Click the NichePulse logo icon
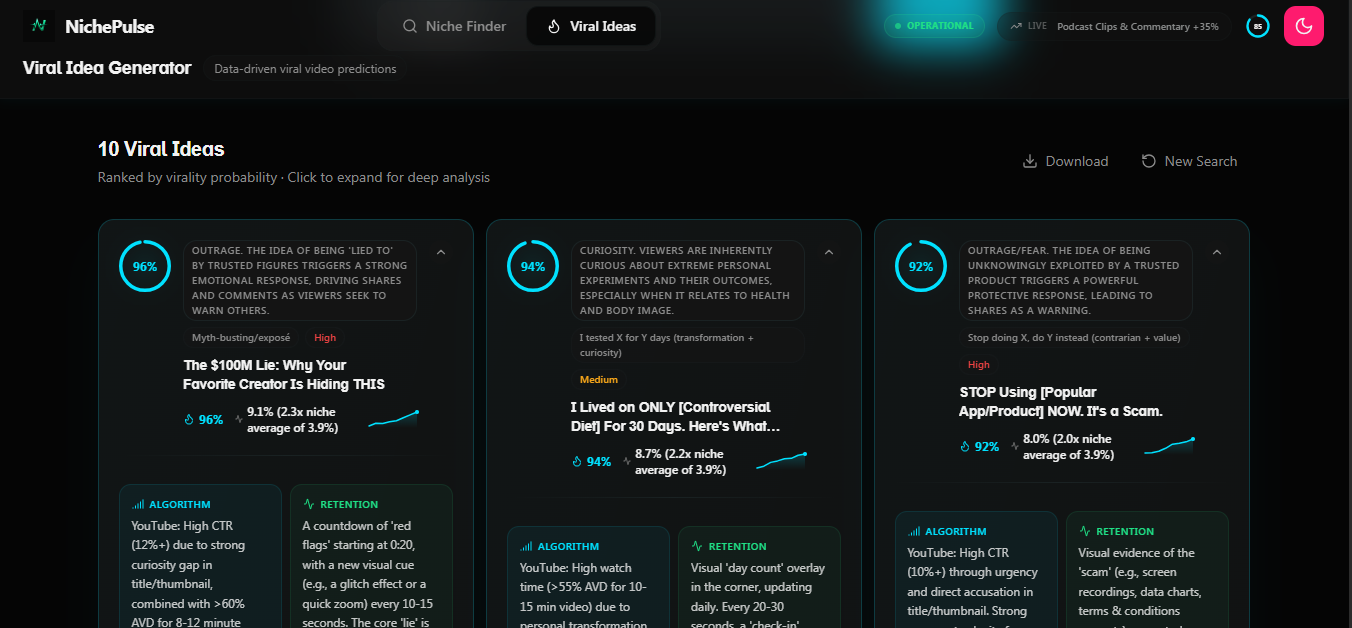 click(38, 26)
